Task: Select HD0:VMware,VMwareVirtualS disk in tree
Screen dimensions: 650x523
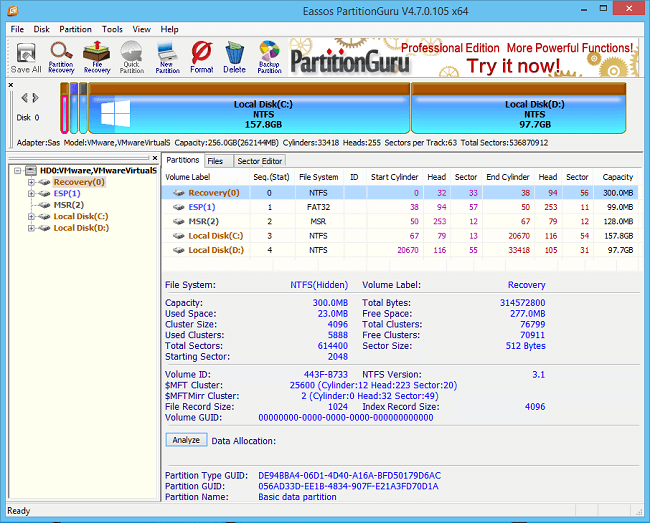Action: [x=98, y=171]
